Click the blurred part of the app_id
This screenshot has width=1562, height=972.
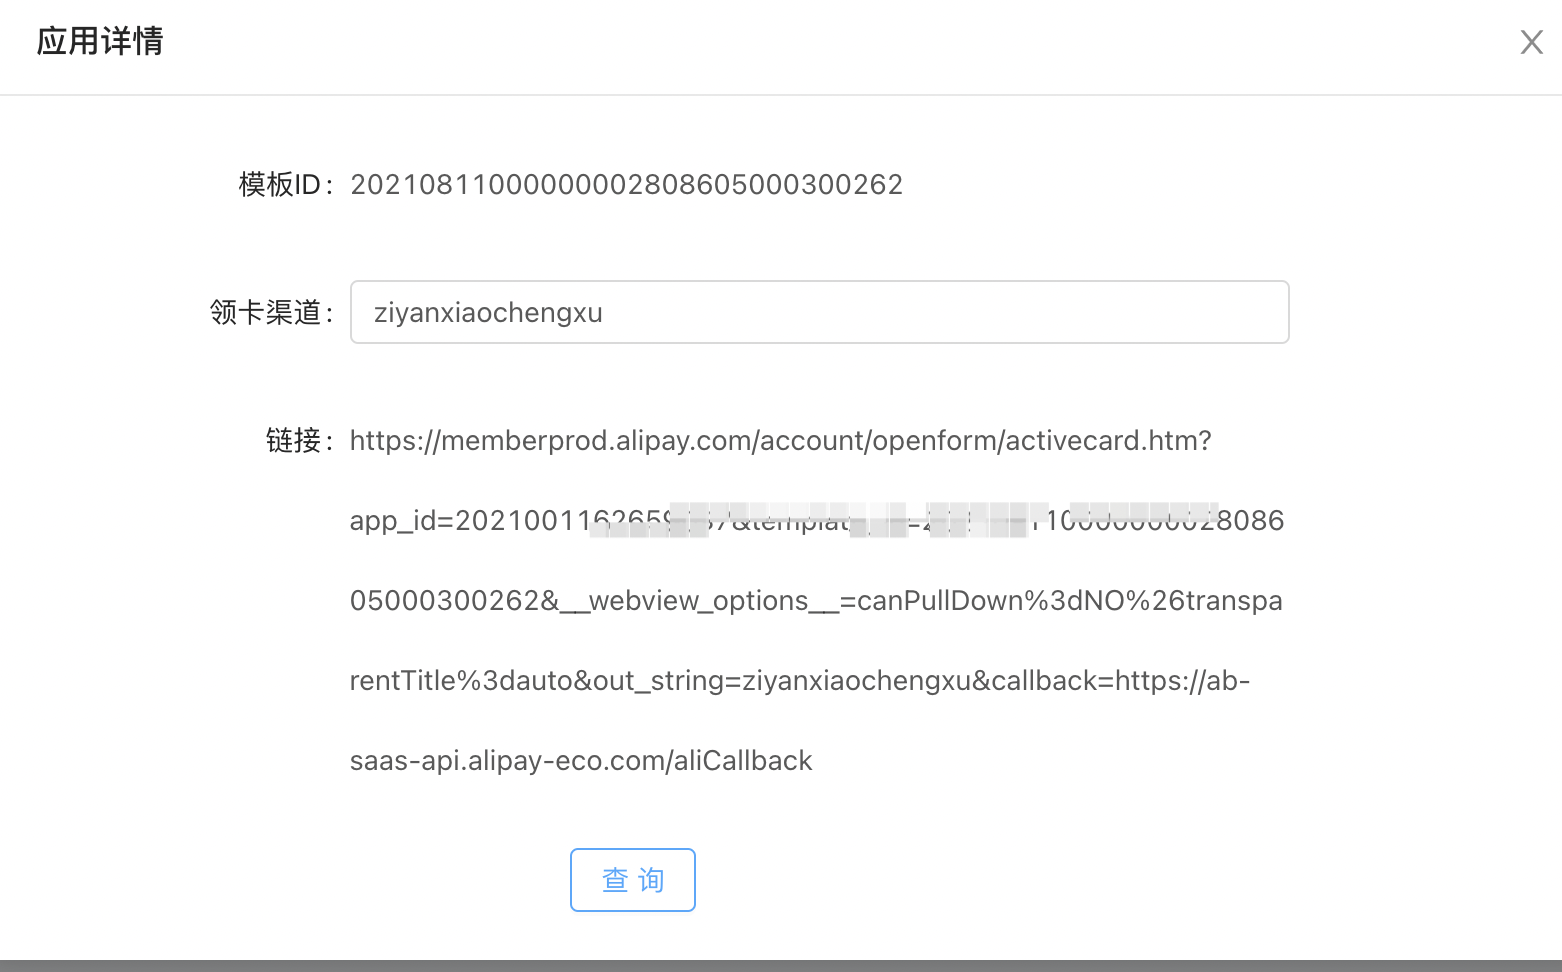905,520
